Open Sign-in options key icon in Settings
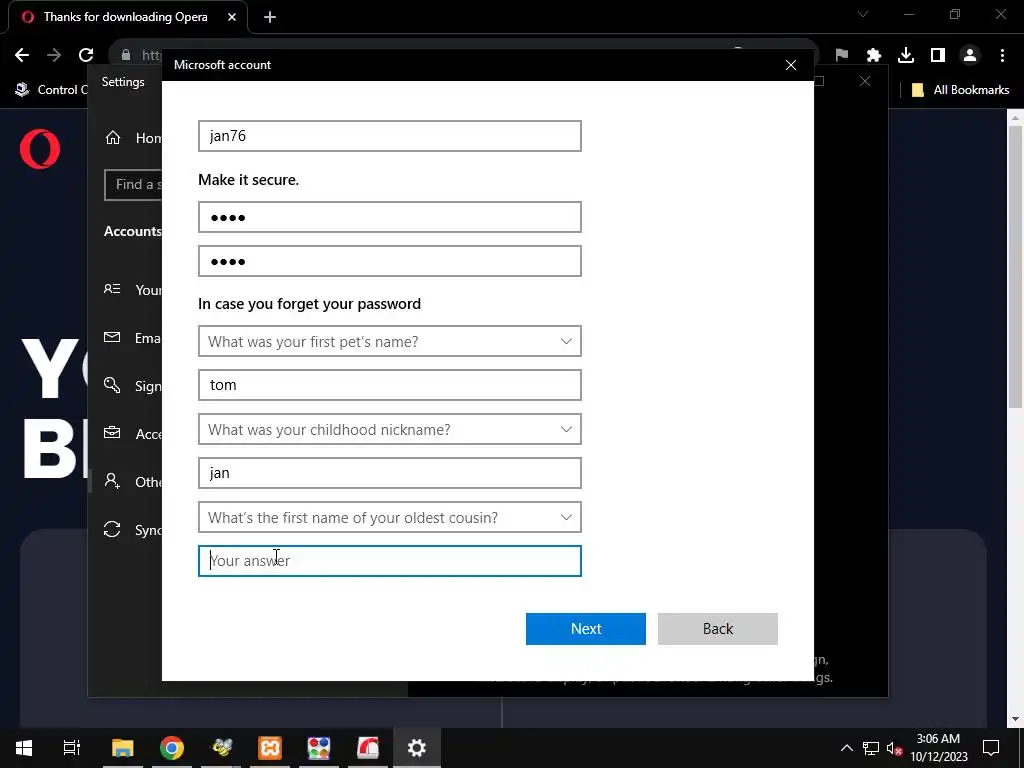This screenshot has width=1024, height=768. [112, 385]
